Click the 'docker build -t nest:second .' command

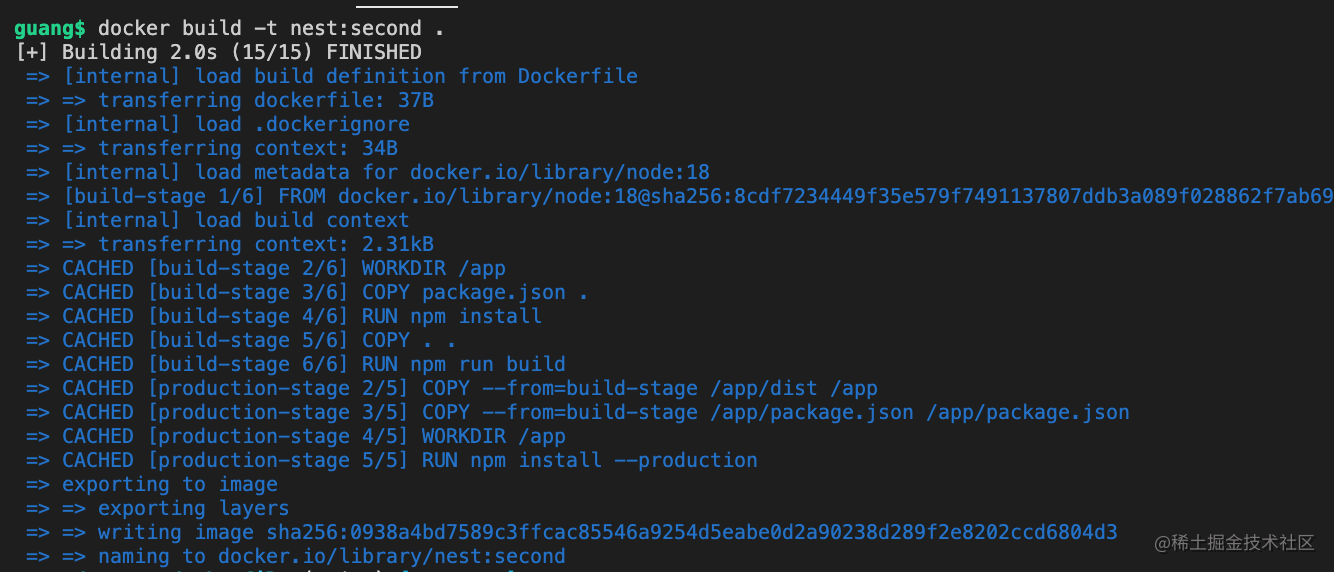point(270,28)
